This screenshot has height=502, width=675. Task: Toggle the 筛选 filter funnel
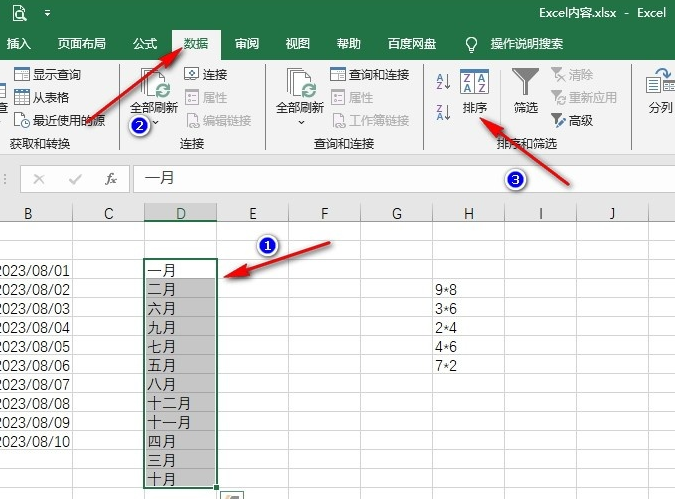(x=525, y=91)
